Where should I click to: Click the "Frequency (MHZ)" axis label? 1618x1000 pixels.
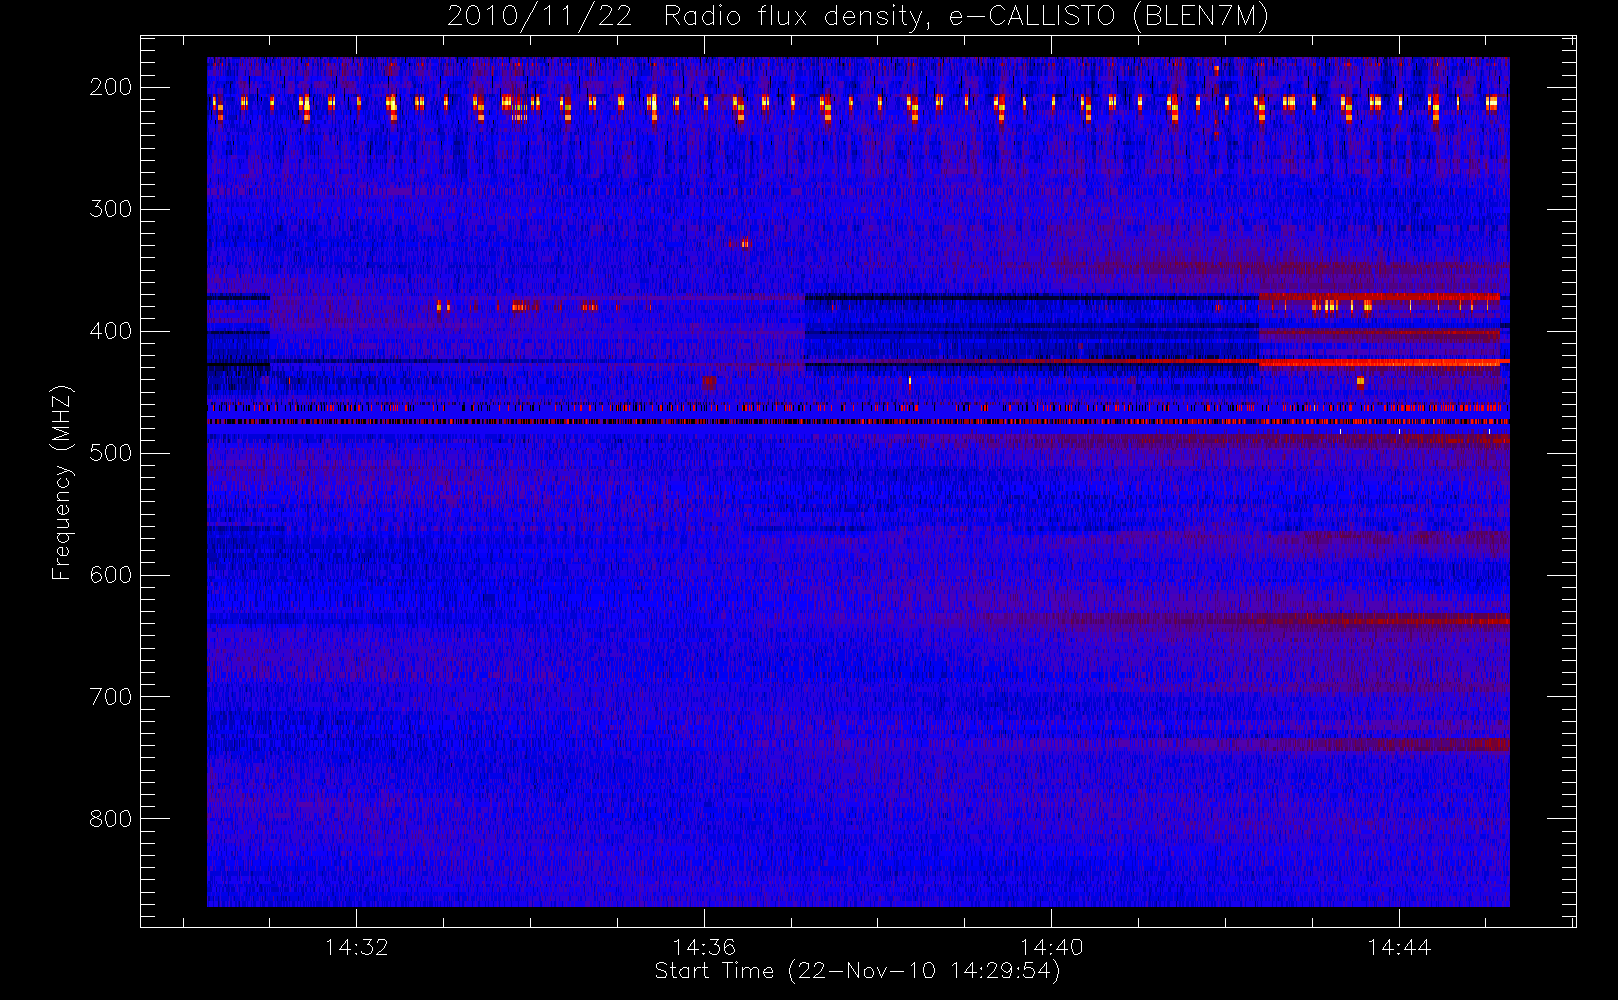coord(62,482)
